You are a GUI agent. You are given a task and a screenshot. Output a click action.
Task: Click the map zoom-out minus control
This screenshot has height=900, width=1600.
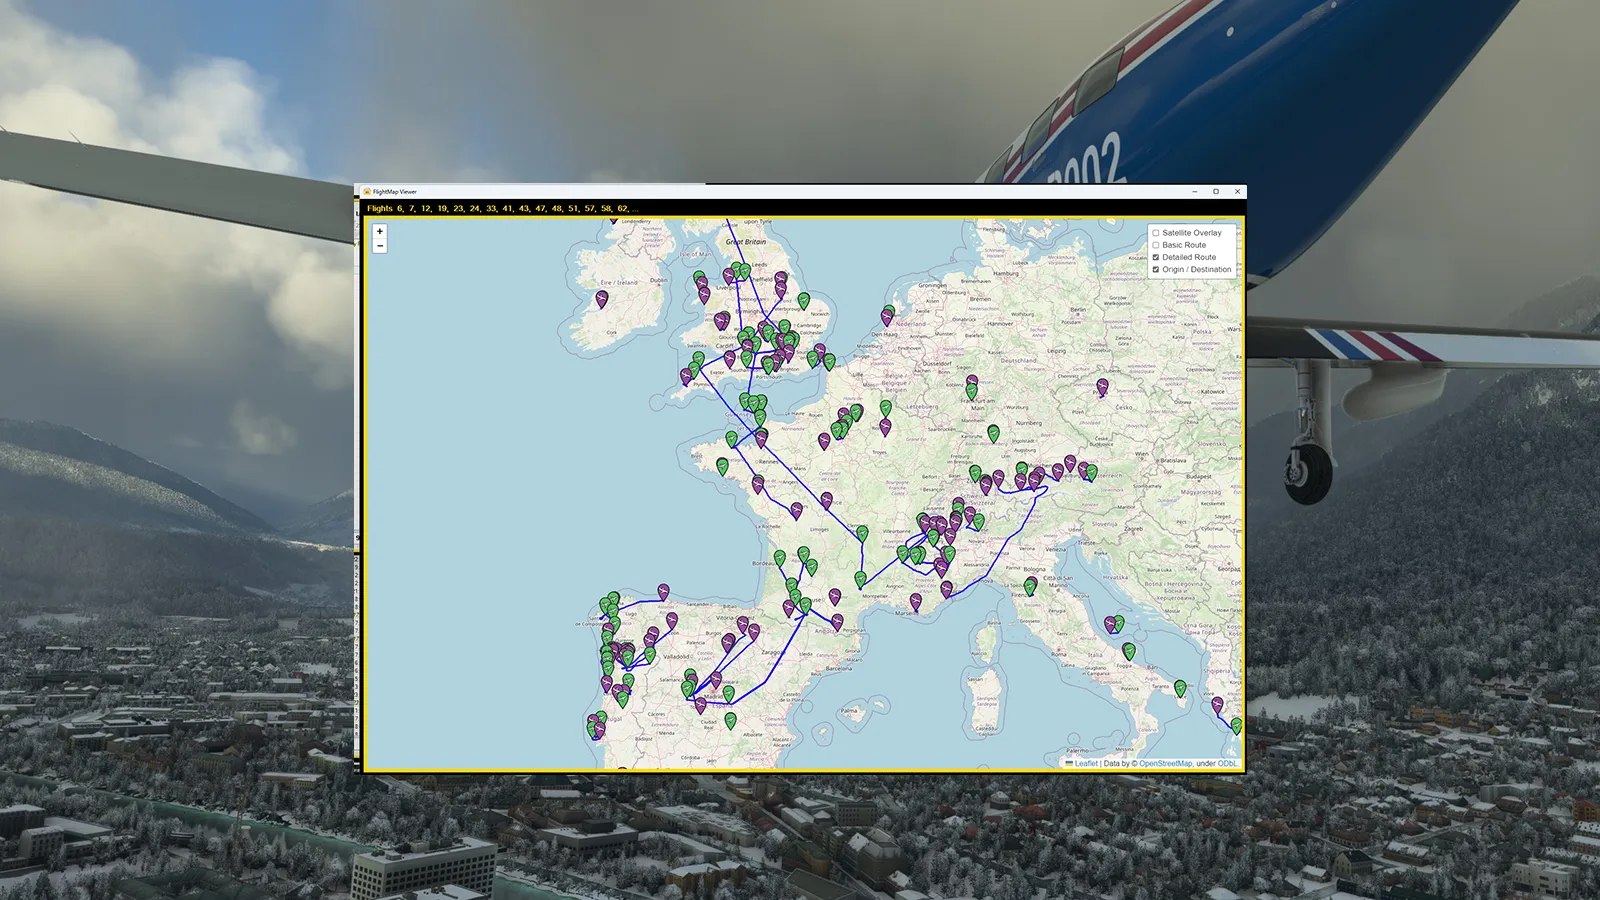[x=380, y=245]
